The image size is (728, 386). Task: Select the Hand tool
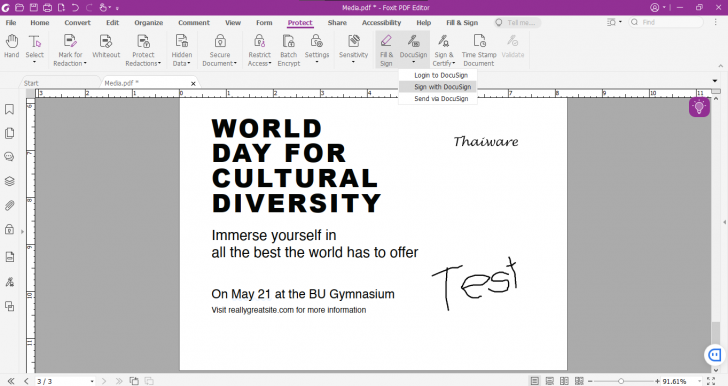[x=12, y=42]
